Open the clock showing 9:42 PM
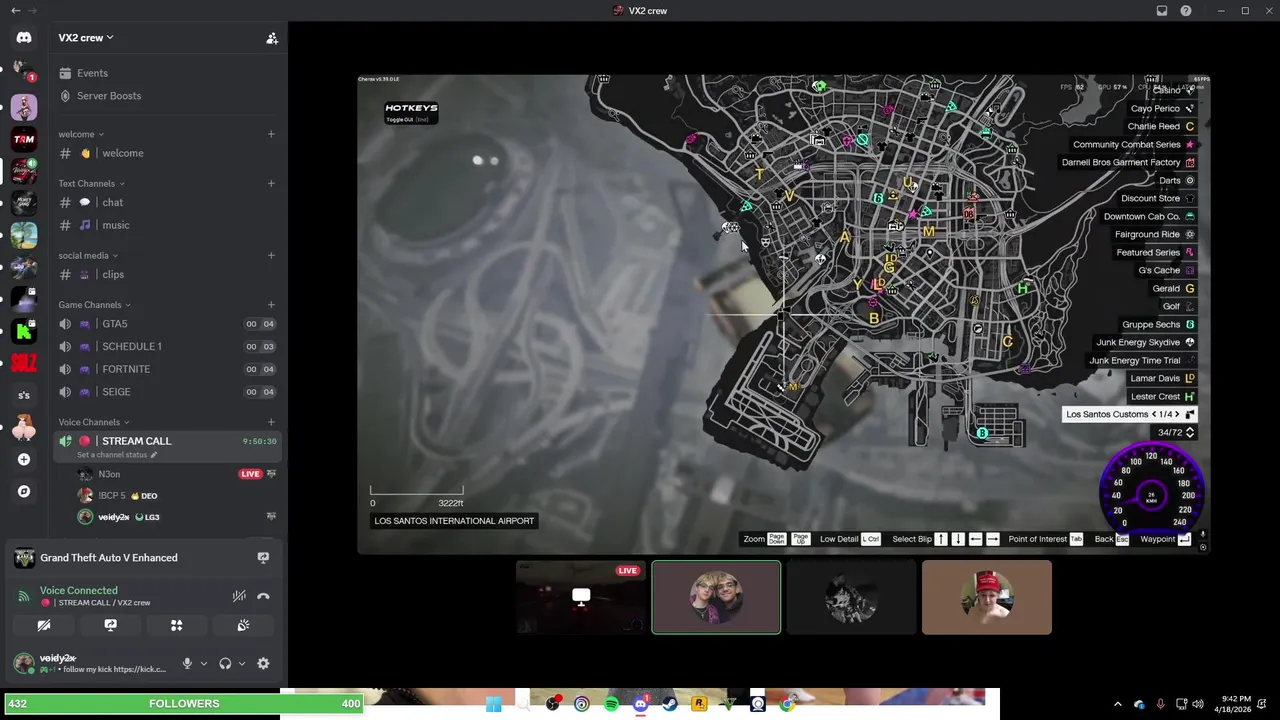 click(1234, 704)
